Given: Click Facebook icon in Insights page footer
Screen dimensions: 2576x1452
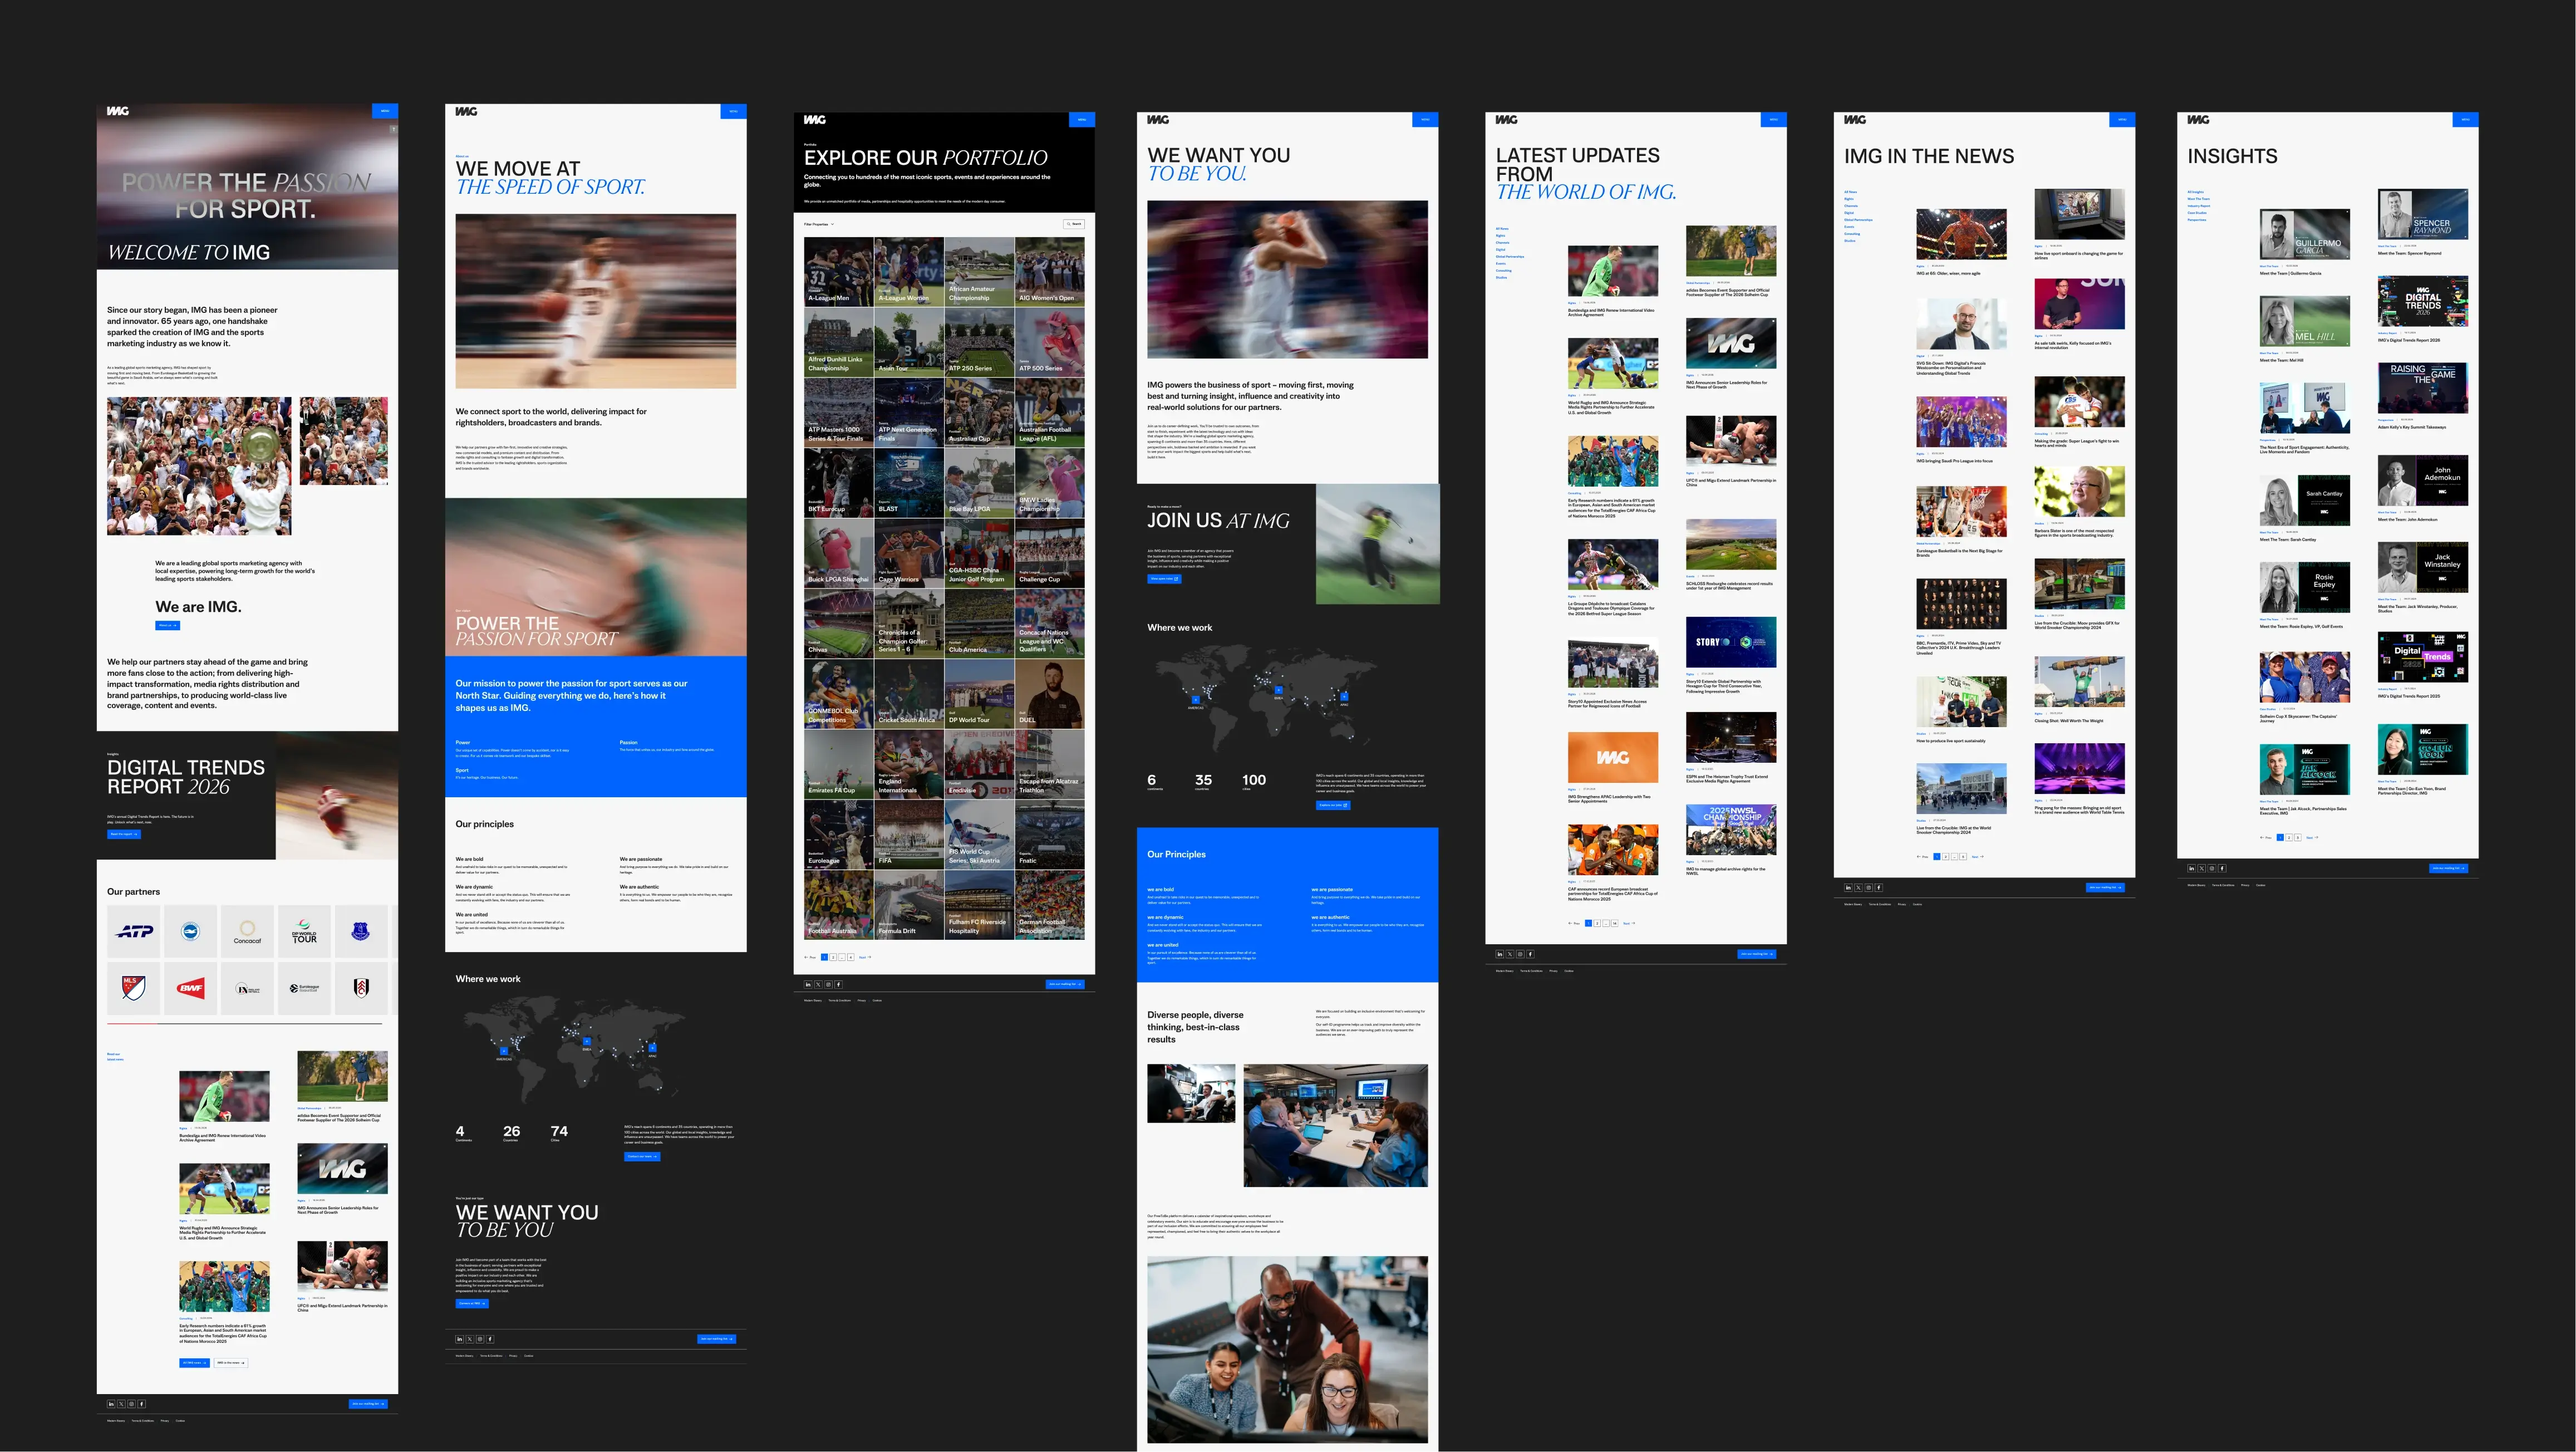Looking at the screenshot, I should click(x=2221, y=868).
